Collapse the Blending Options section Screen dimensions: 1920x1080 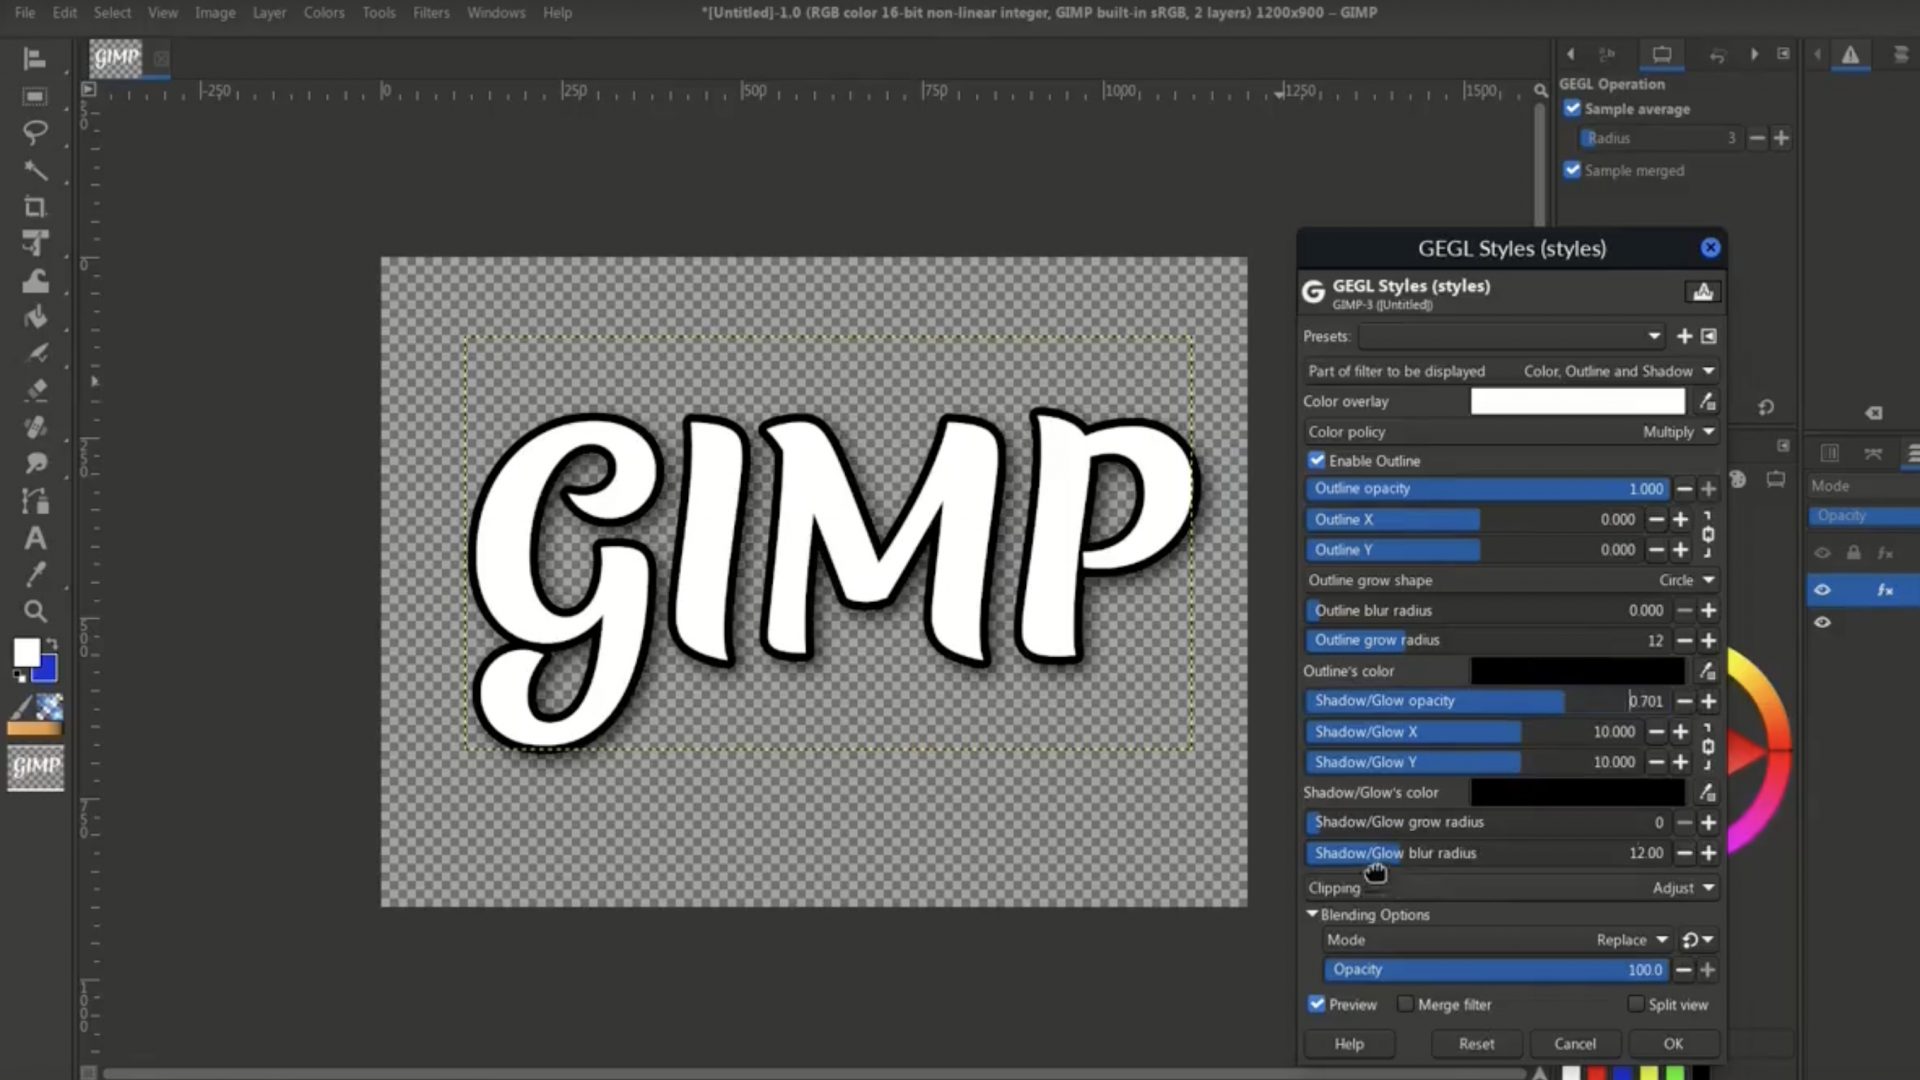[1312, 915]
